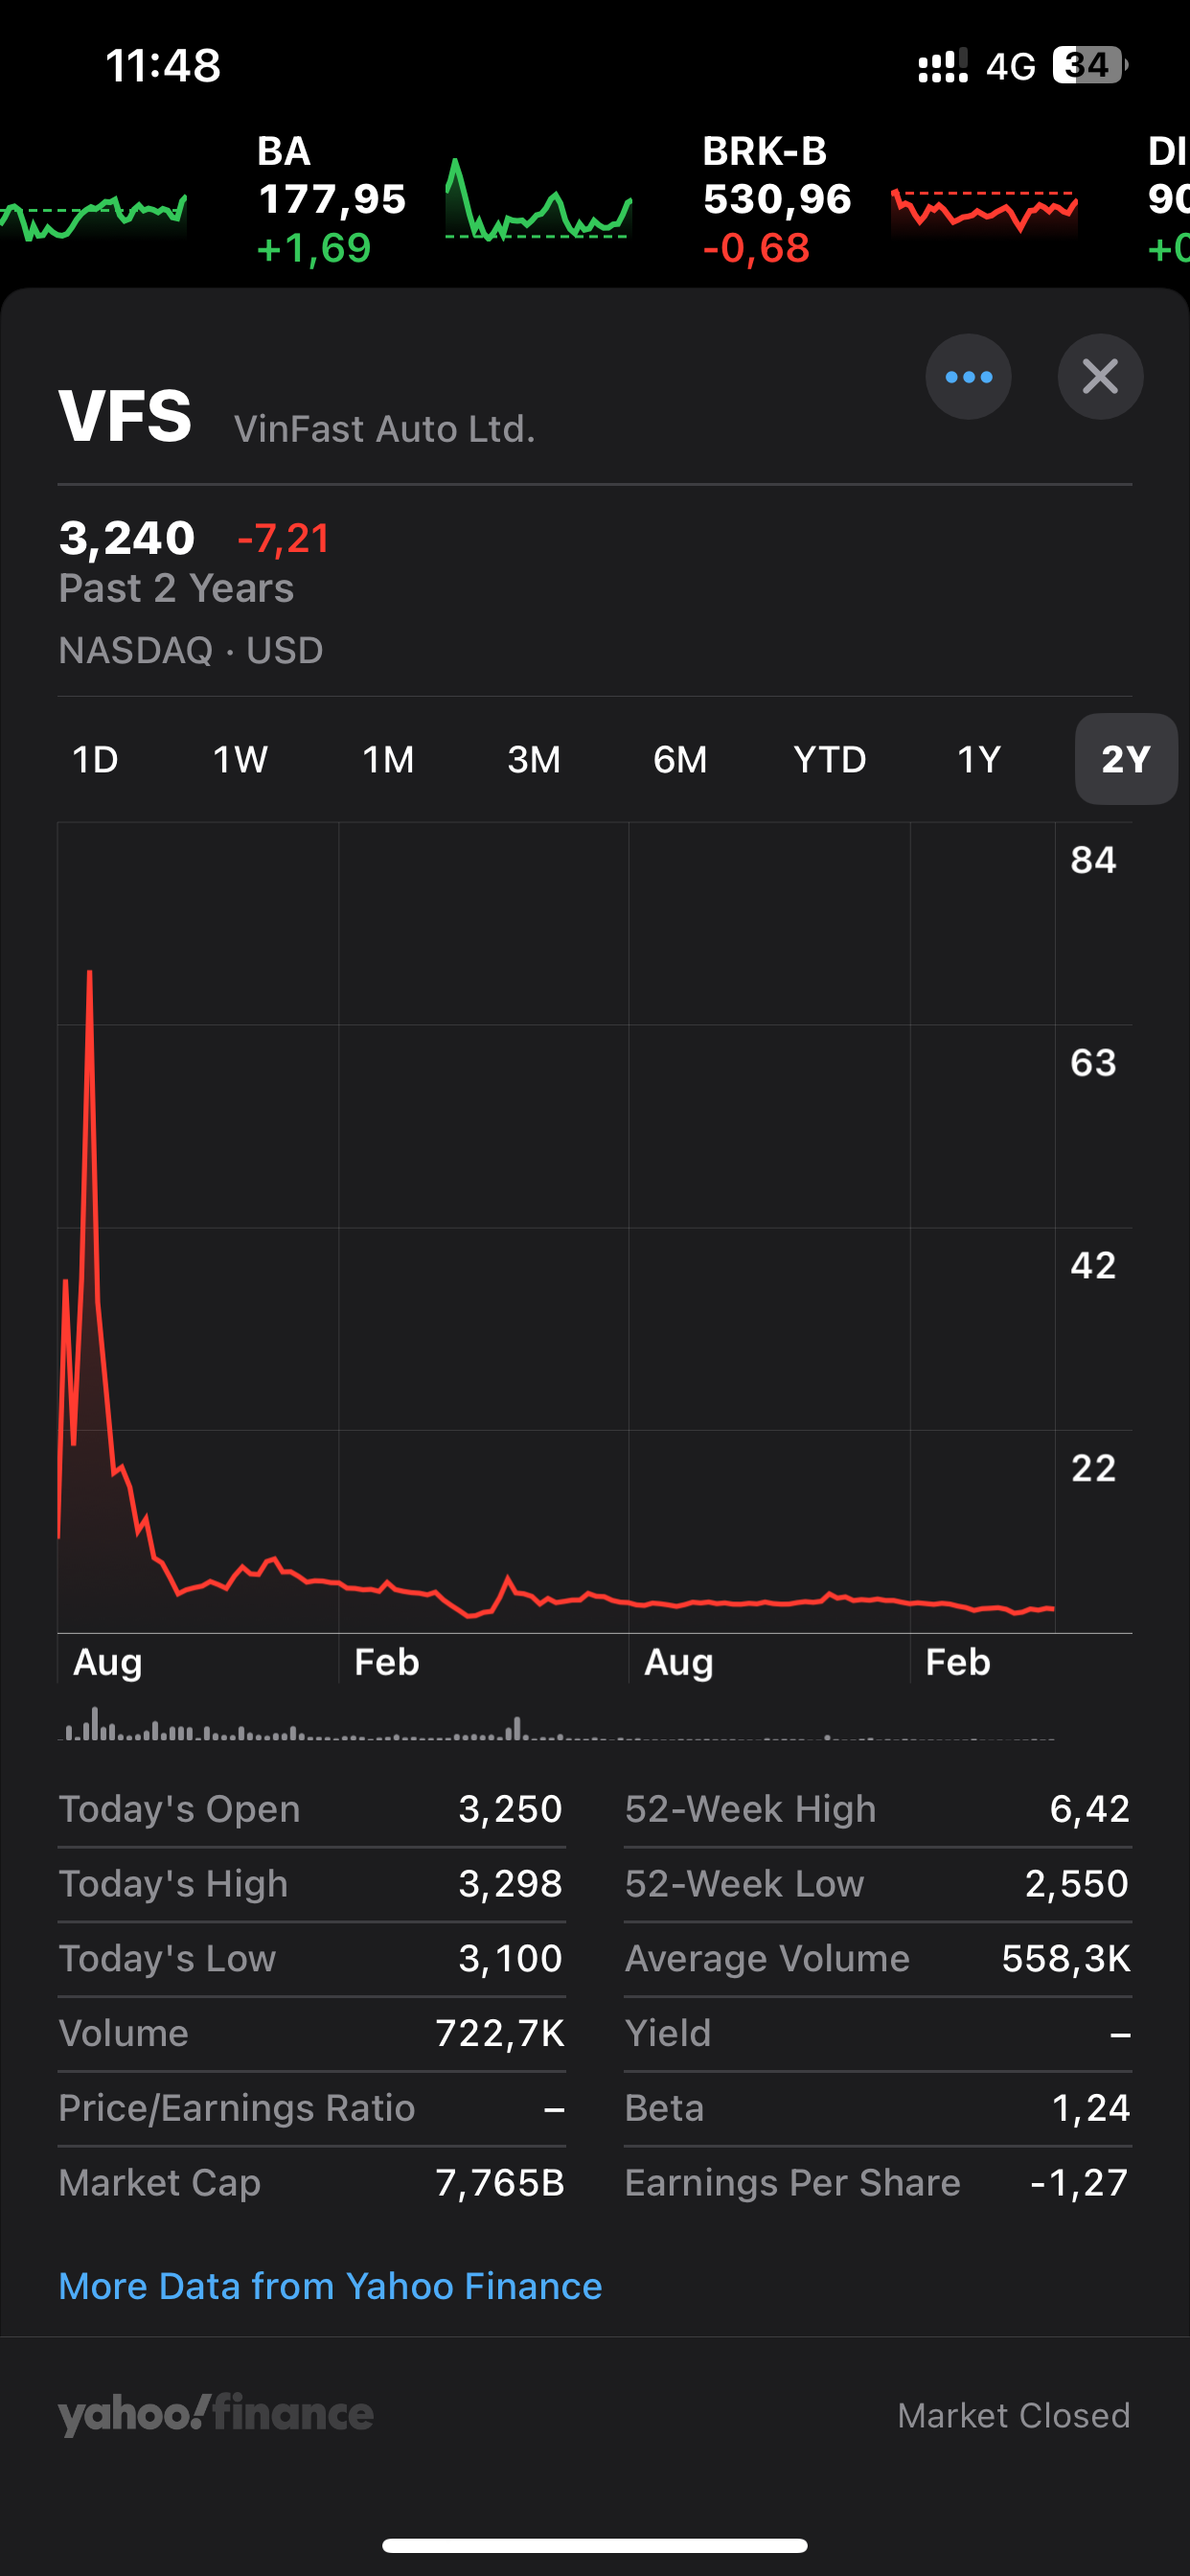The image size is (1190, 2576).
Task: Select the 1D chart range
Action: coord(96,760)
